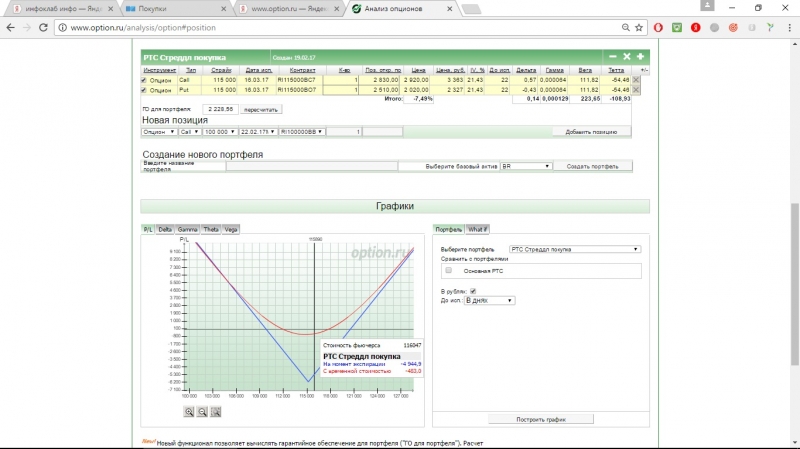Image resolution: width=800 pixels, height=449 pixels.
Task: Click the red Opera-style extension icon
Action: pyautogui.click(x=658, y=28)
